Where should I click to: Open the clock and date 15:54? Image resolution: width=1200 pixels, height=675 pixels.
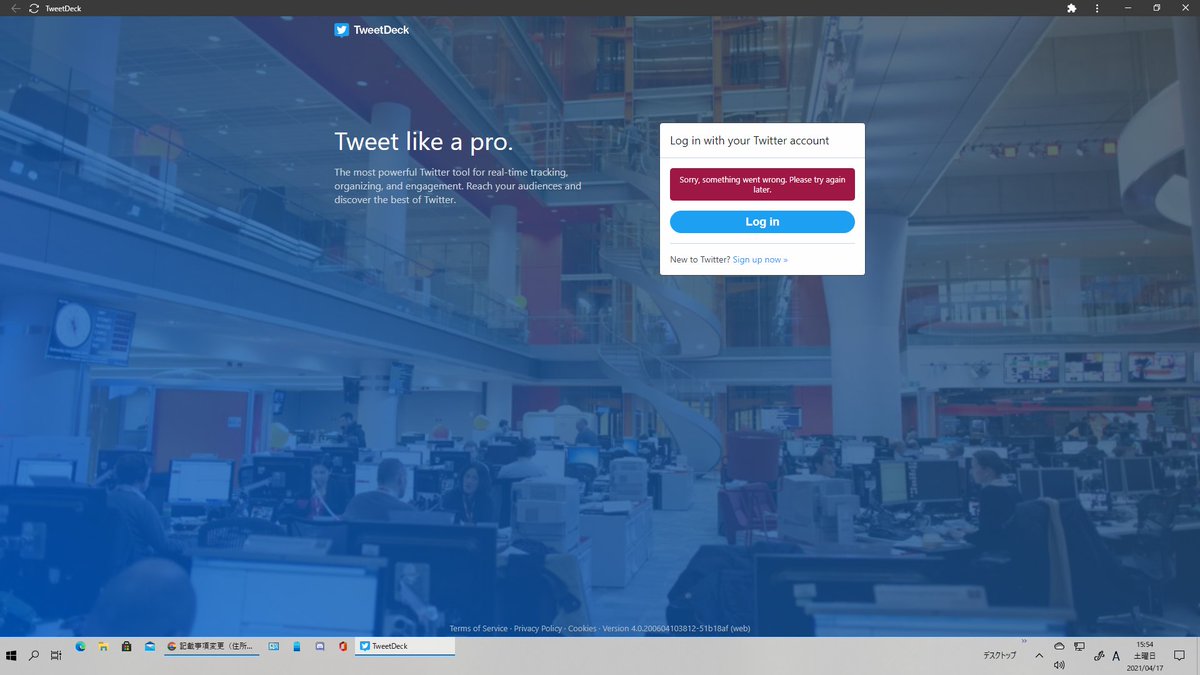1146,655
